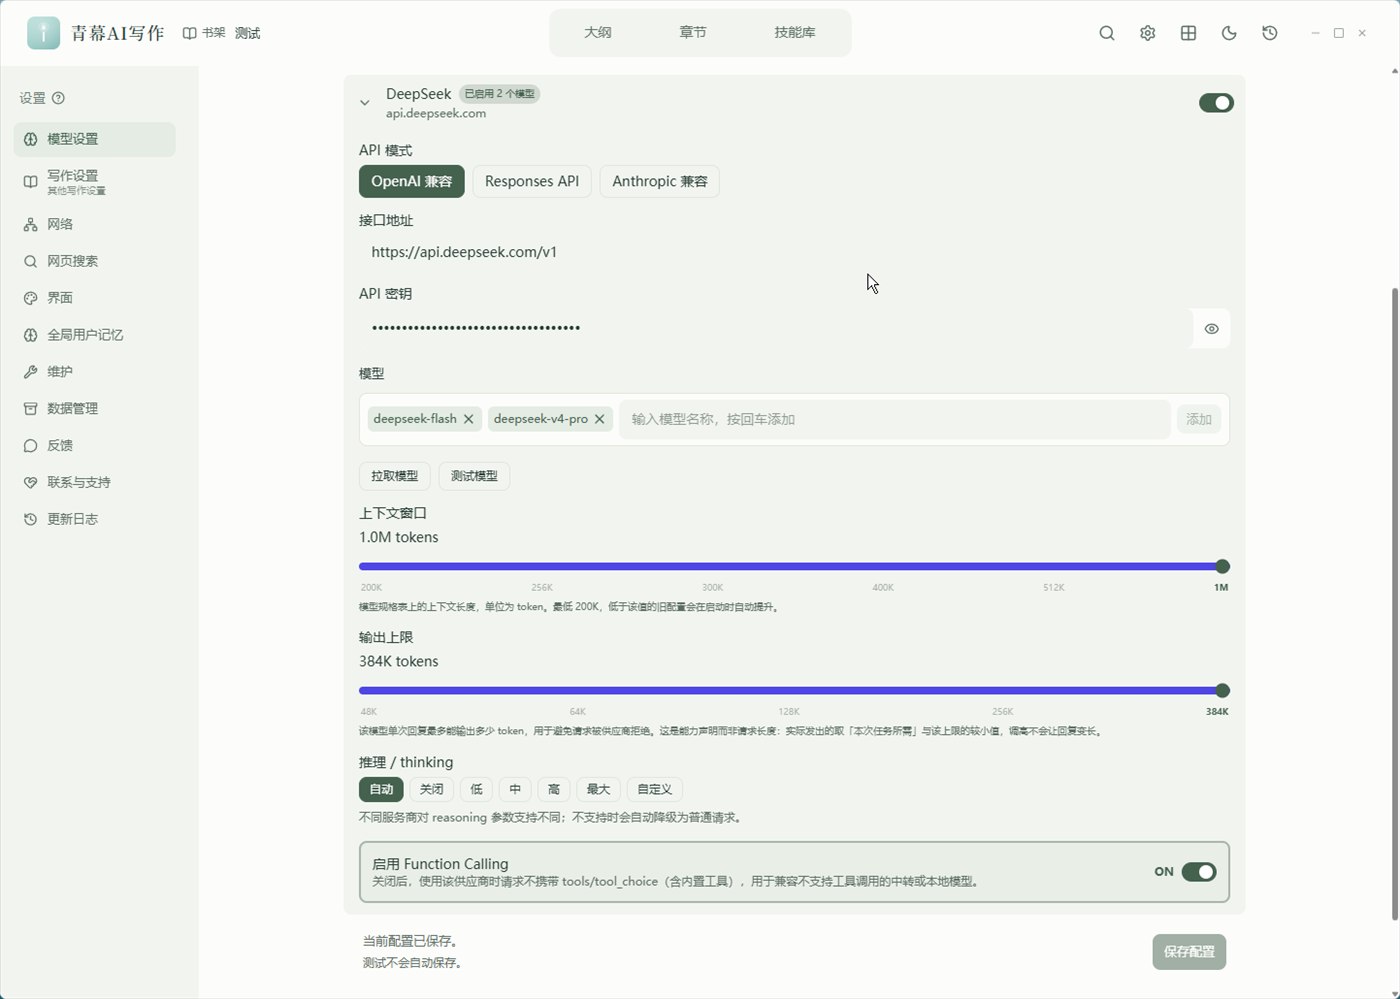The width and height of the screenshot is (1400, 999).
Task: Open 联系与支持 in the sidebar
Action: [95, 482]
